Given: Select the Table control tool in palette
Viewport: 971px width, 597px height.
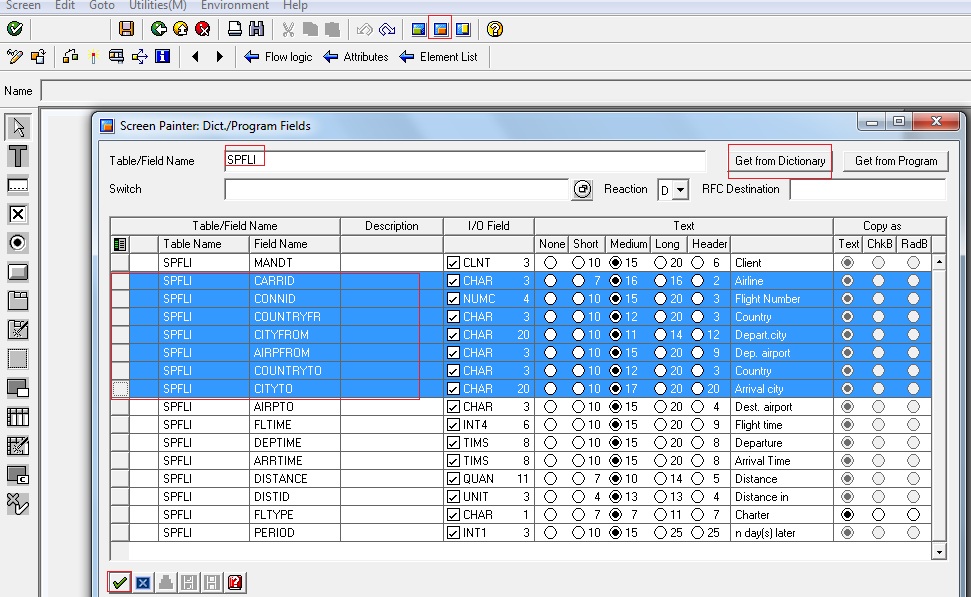Looking at the screenshot, I should coord(18,417).
